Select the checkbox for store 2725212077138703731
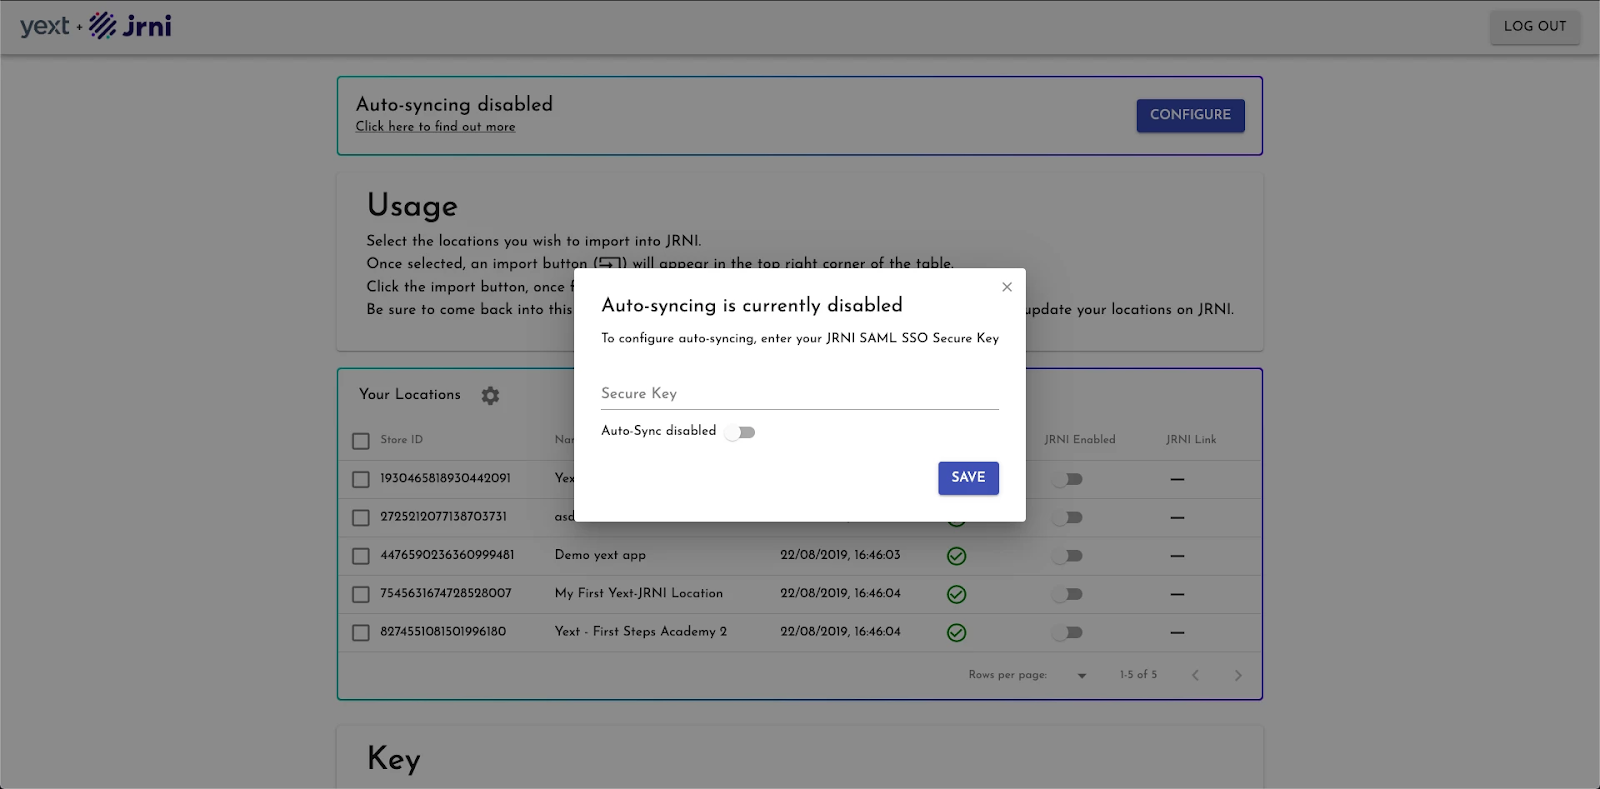Image resolution: width=1600 pixels, height=789 pixels. click(361, 518)
